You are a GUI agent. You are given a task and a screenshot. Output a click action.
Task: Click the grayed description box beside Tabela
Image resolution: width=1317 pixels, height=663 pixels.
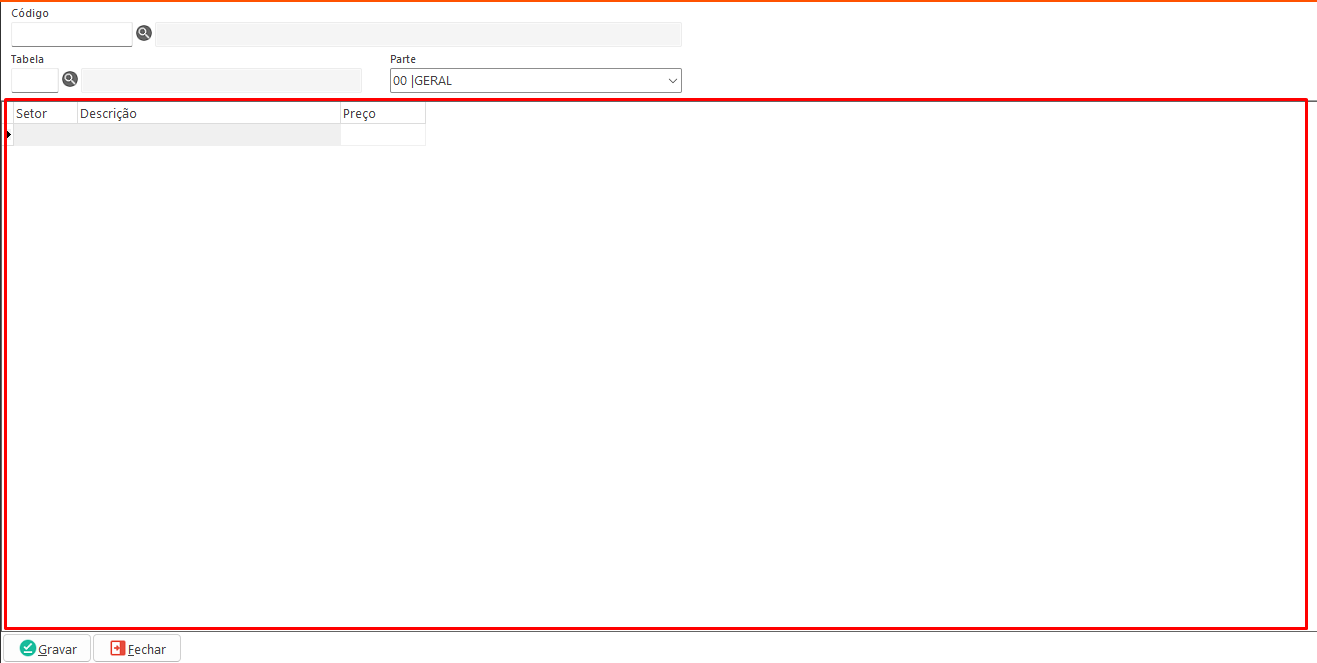pyautogui.click(x=221, y=80)
